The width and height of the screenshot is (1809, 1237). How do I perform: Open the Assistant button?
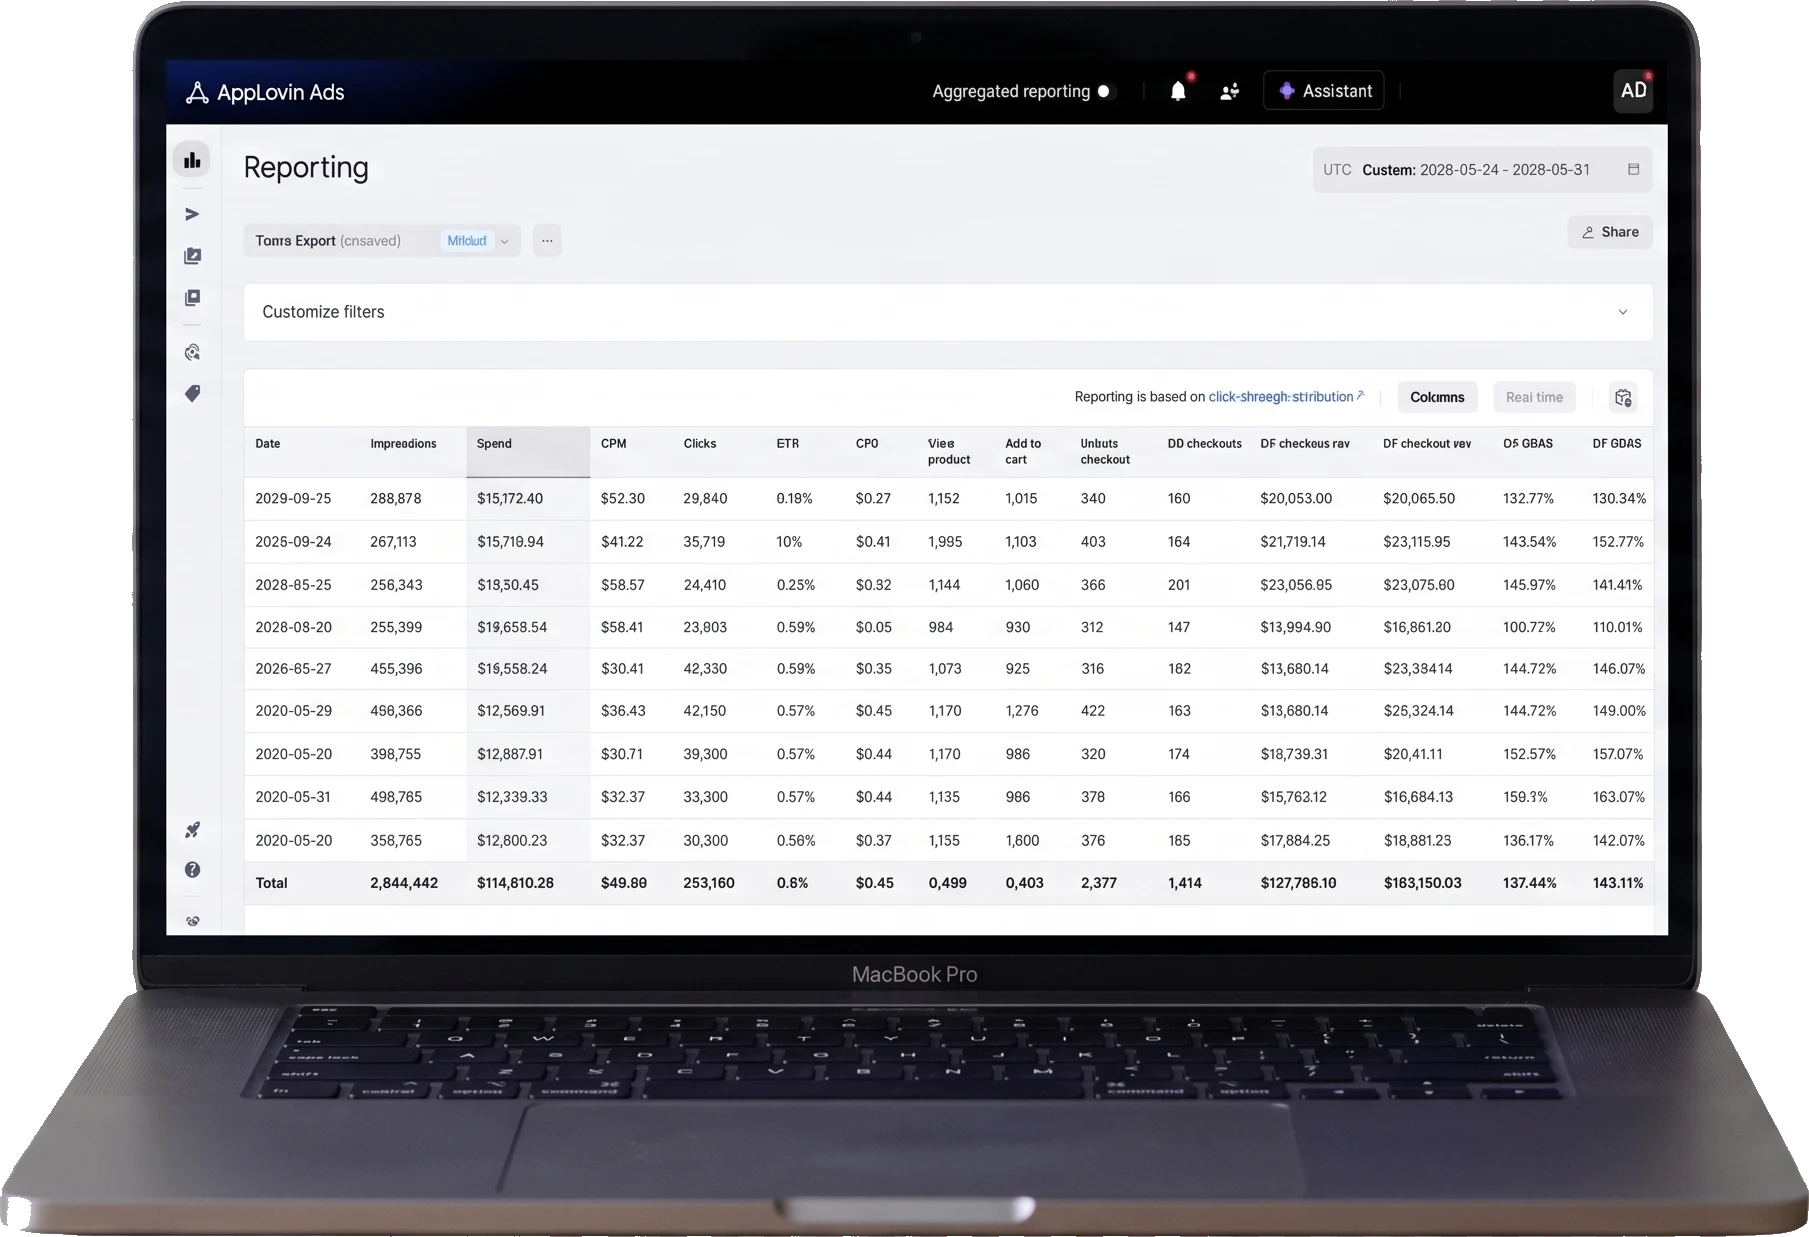click(x=1324, y=91)
